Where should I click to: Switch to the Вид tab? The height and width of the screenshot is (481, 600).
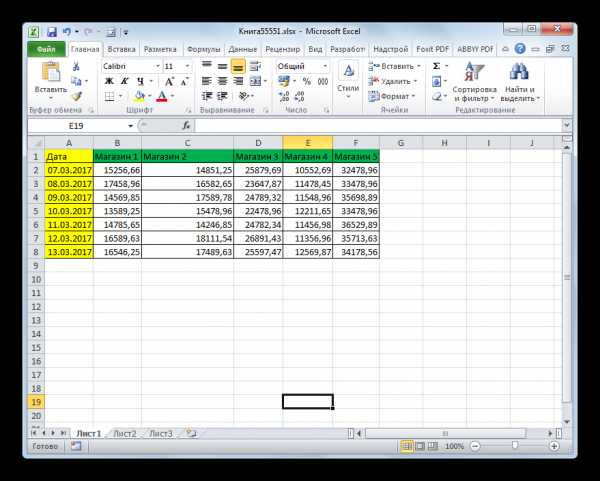315,49
